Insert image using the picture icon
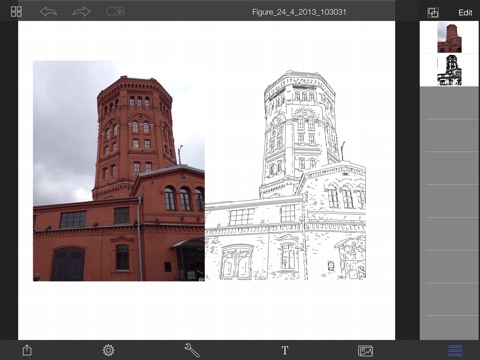The image size is (480, 360). [x=365, y=350]
